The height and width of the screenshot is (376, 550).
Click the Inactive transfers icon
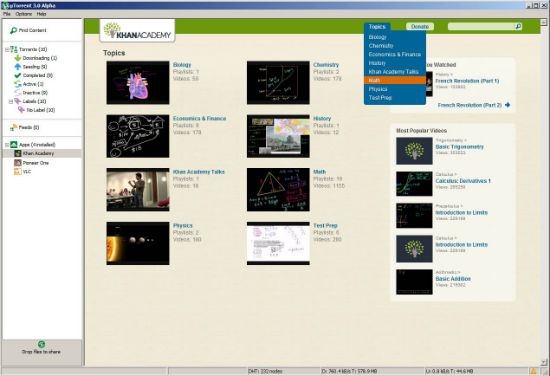point(18,93)
